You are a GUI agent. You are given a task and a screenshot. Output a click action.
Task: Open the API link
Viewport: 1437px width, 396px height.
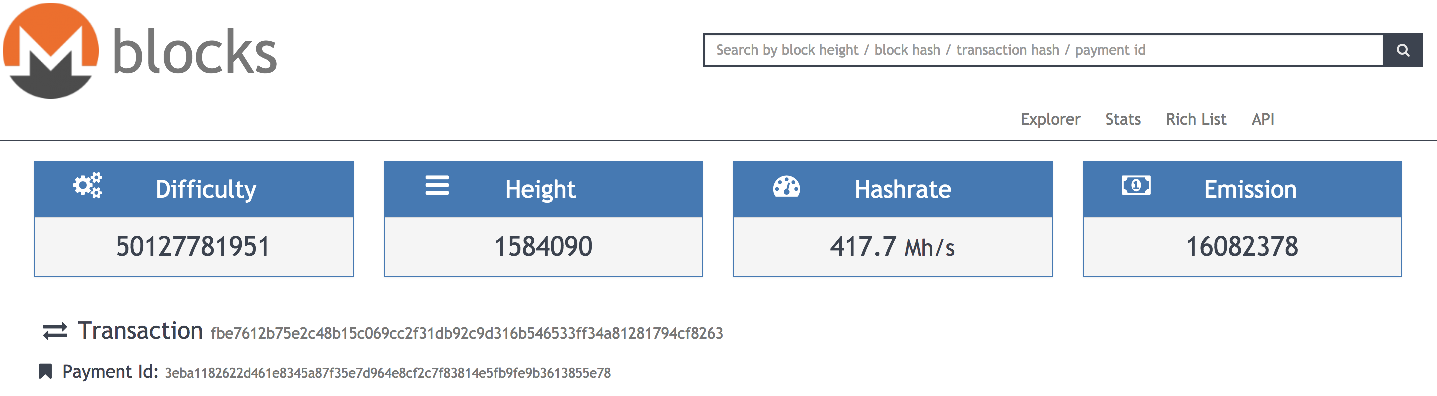click(1263, 119)
